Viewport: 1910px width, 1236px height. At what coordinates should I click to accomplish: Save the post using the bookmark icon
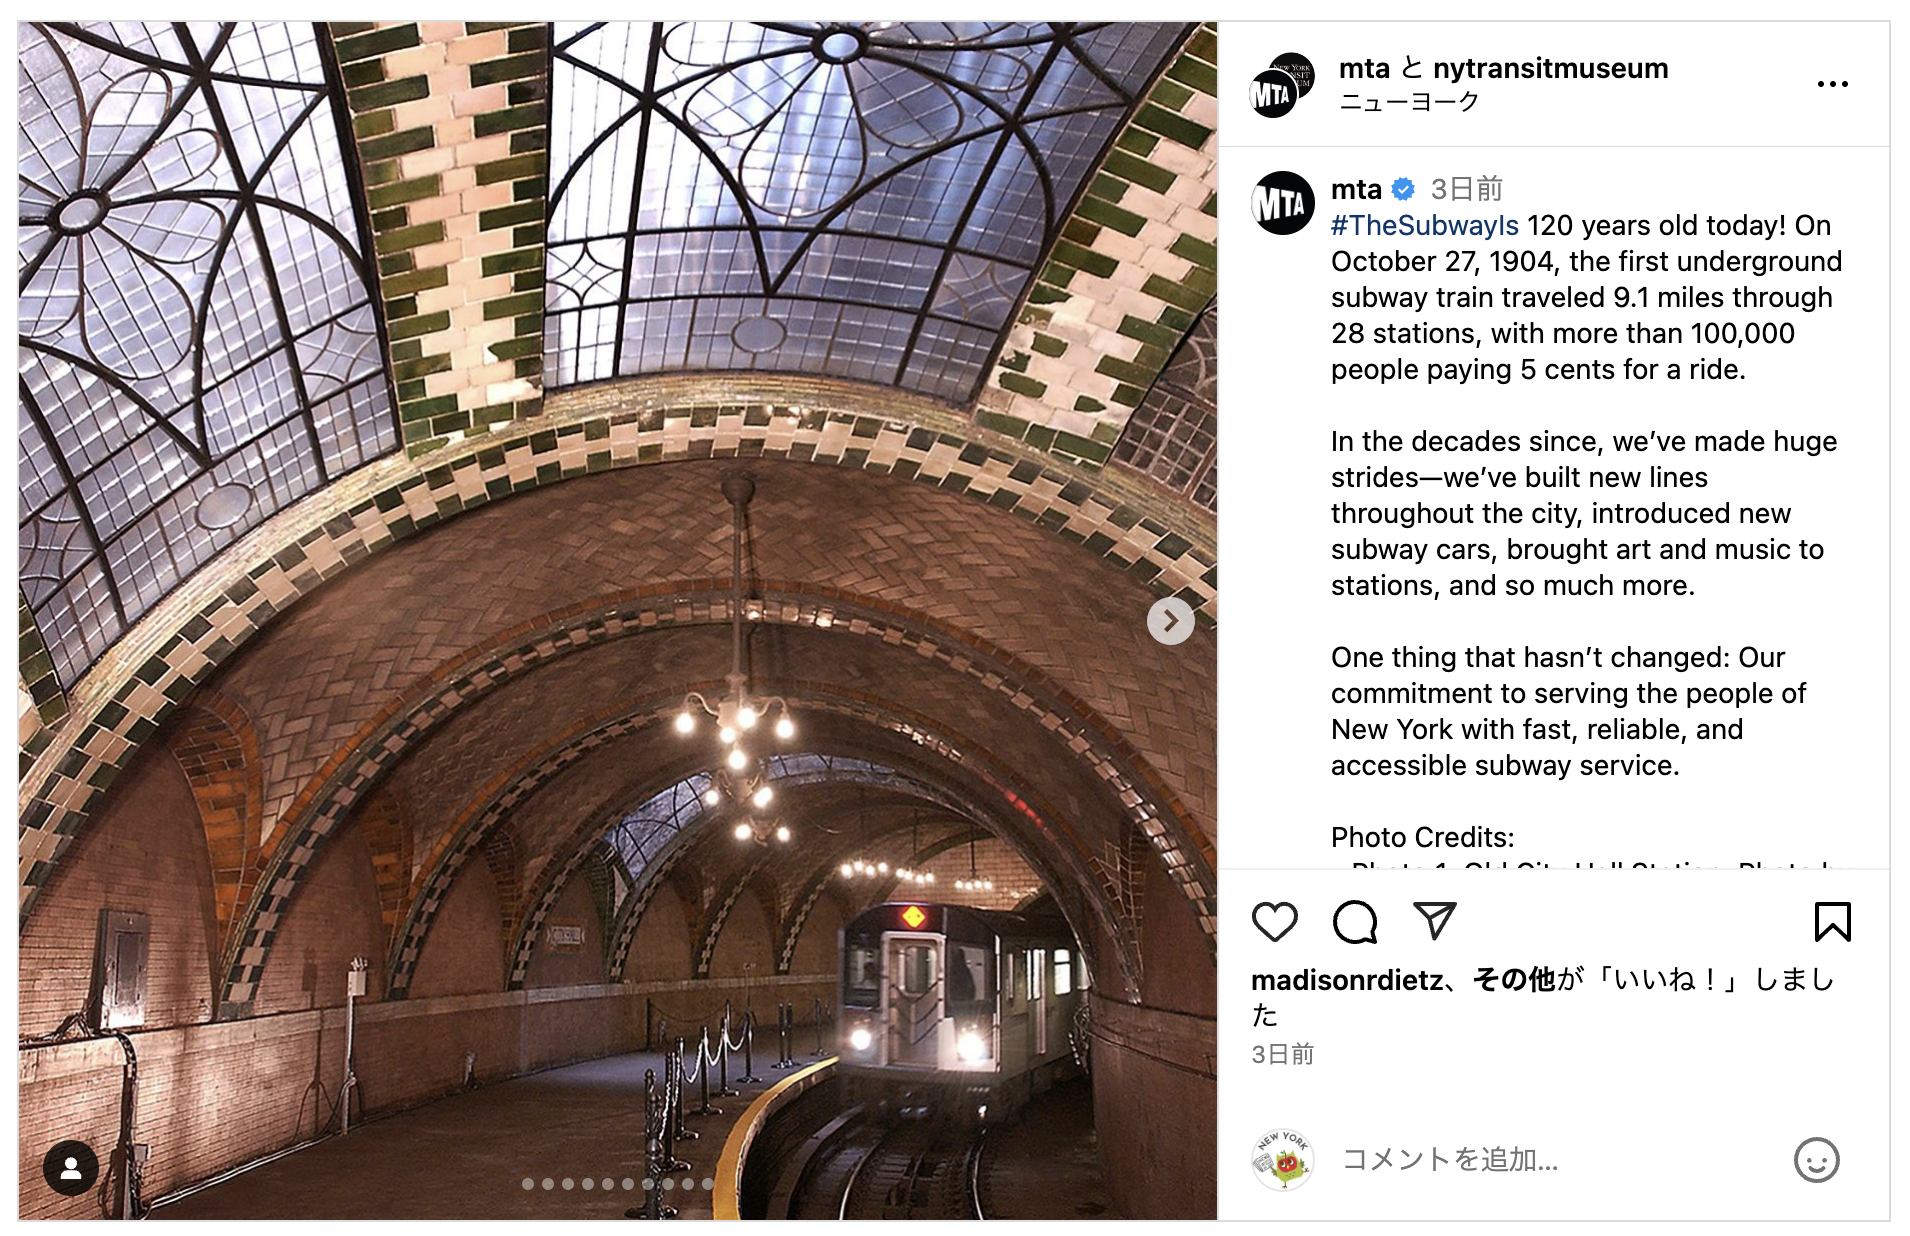coord(1832,921)
